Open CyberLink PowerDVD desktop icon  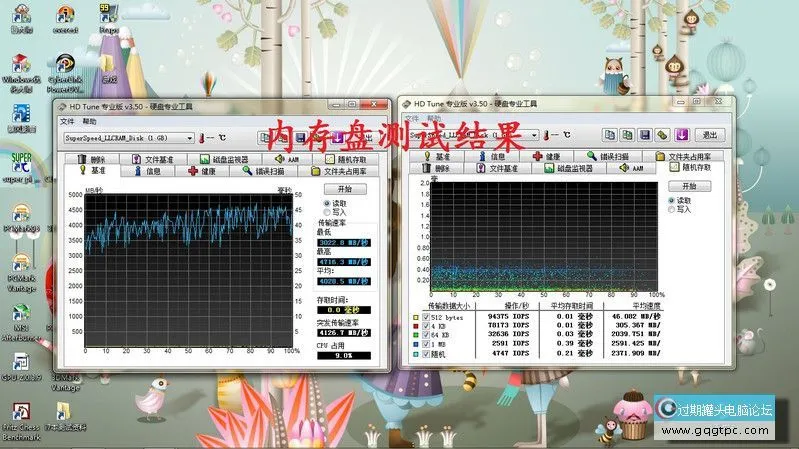65,74
